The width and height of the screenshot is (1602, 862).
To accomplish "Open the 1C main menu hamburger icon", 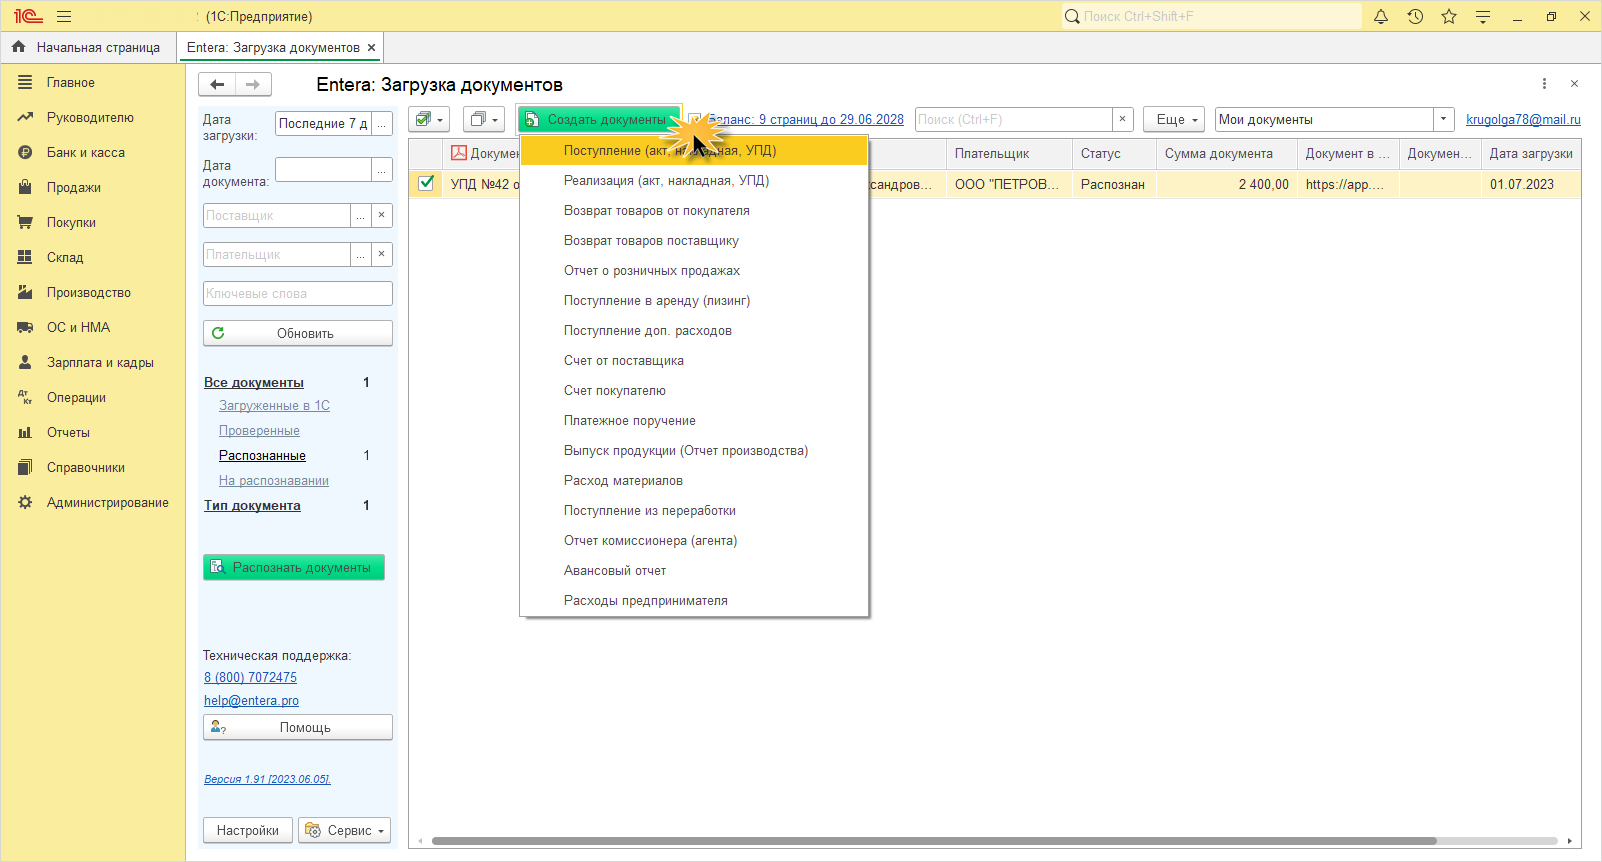I will coord(64,16).
